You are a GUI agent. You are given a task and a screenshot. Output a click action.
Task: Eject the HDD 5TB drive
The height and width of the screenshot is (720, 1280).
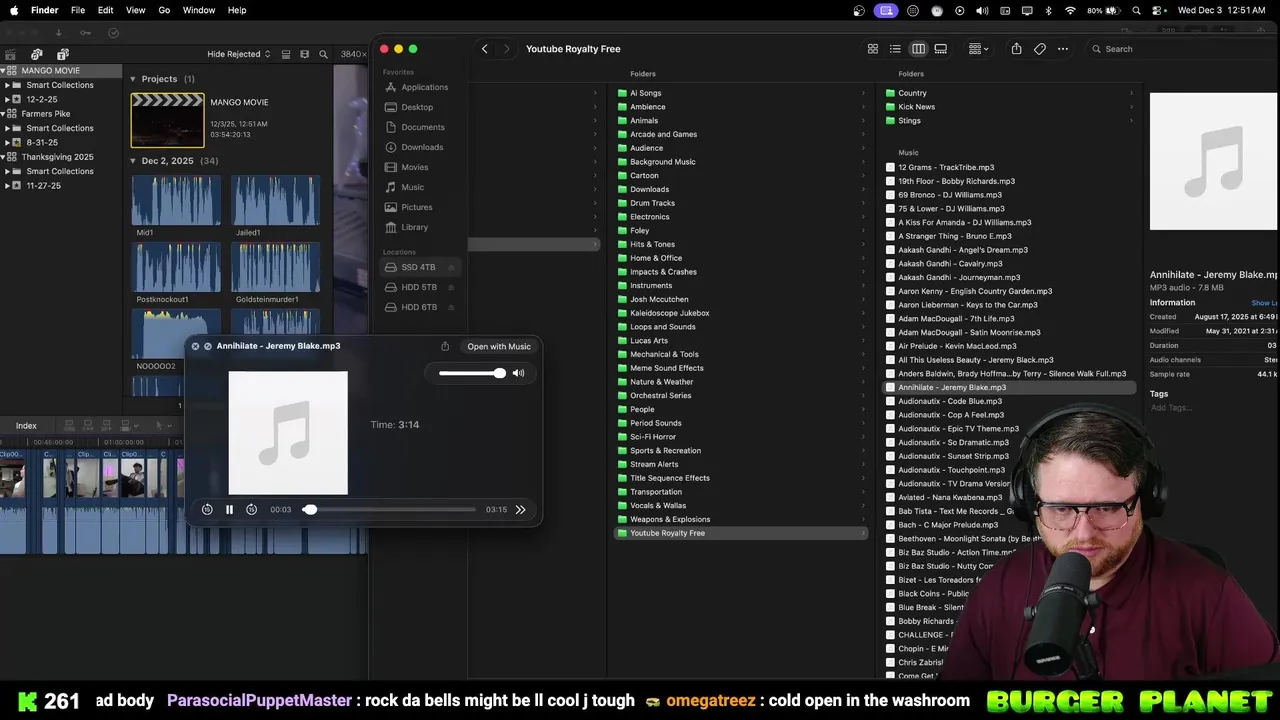(452, 287)
